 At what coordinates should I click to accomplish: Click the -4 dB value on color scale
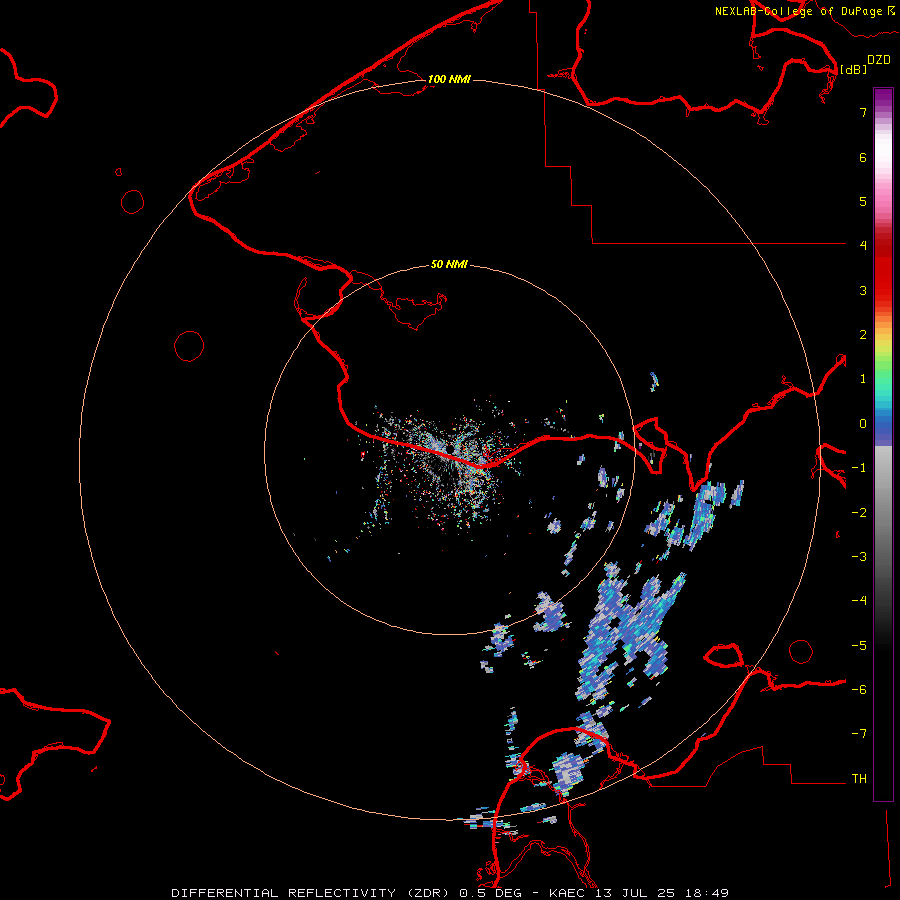(x=859, y=601)
